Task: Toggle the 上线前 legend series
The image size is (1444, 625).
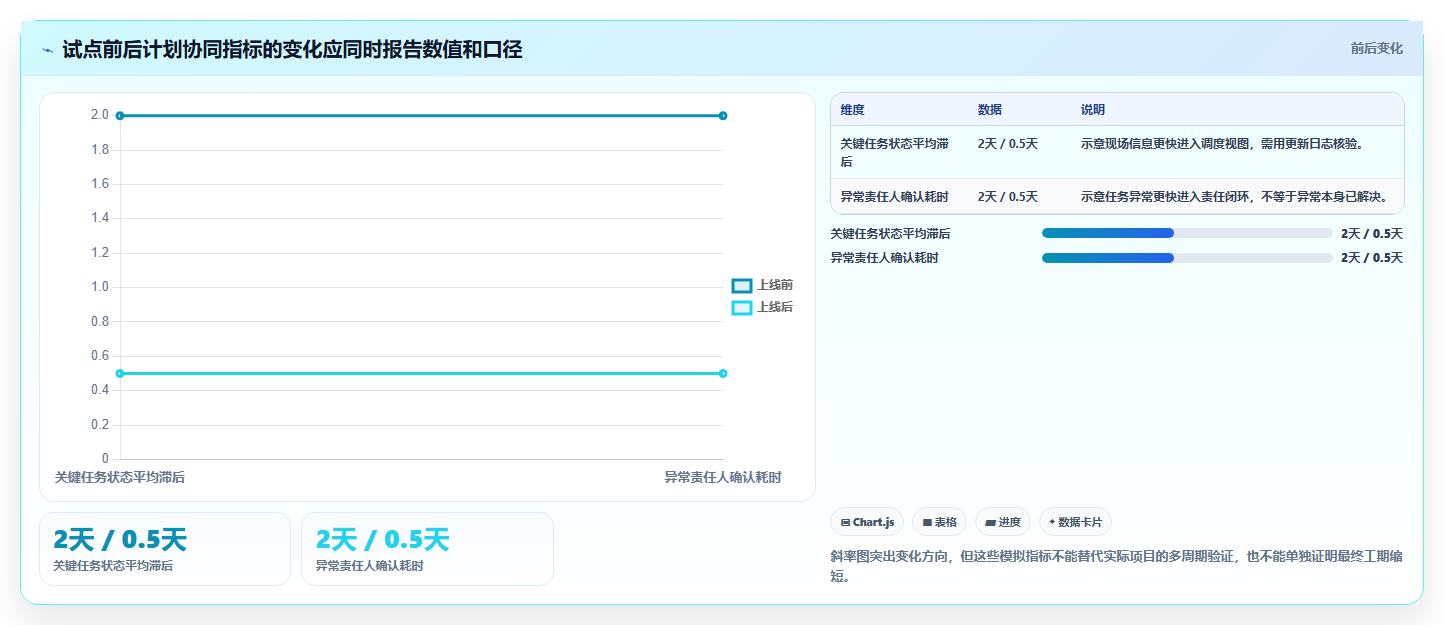Action: click(762, 285)
